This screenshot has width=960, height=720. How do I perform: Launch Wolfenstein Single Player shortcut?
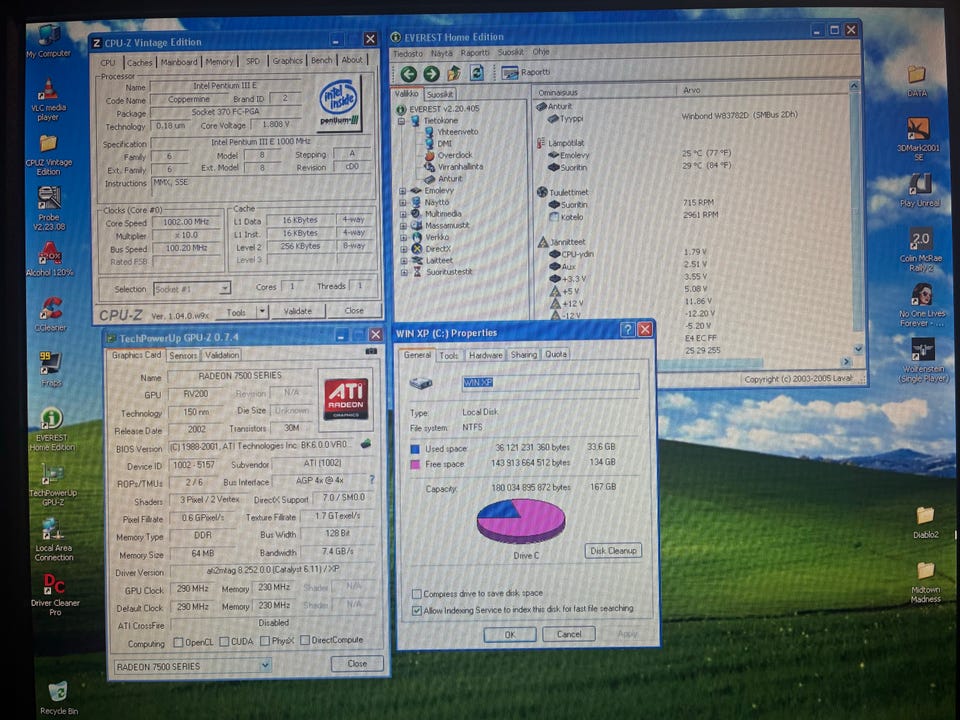coord(923,360)
